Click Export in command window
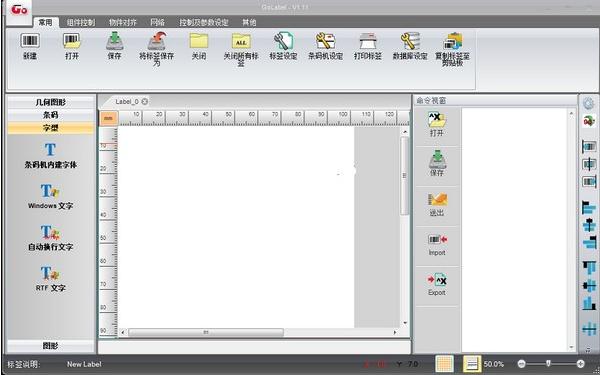This screenshot has height=375, width=600. [437, 284]
